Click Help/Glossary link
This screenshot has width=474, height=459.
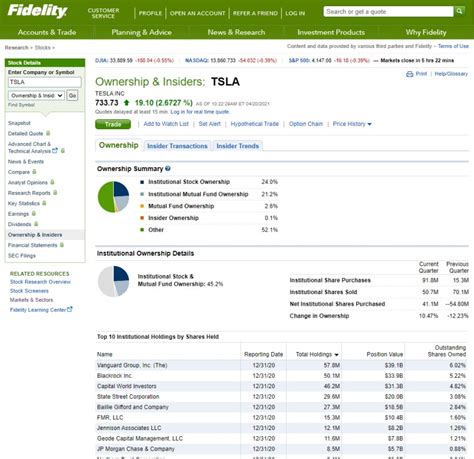(451, 74)
